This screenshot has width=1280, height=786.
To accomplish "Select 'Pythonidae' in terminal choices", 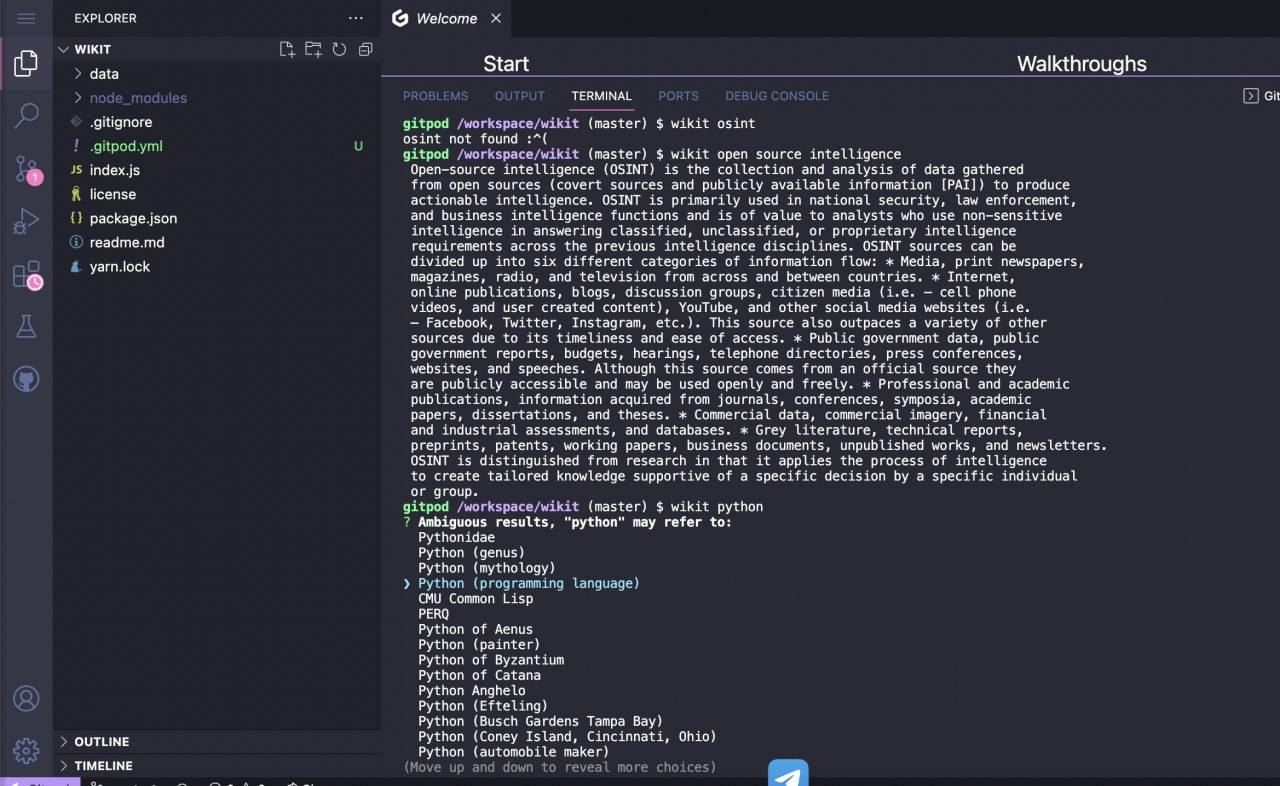I will (x=456, y=537).
